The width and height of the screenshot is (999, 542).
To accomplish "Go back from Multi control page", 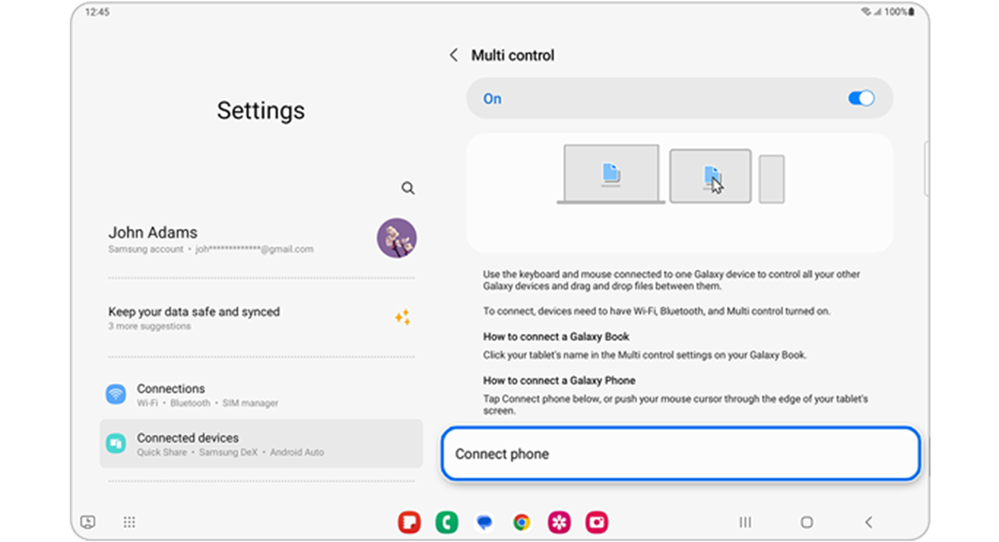I will [x=454, y=55].
